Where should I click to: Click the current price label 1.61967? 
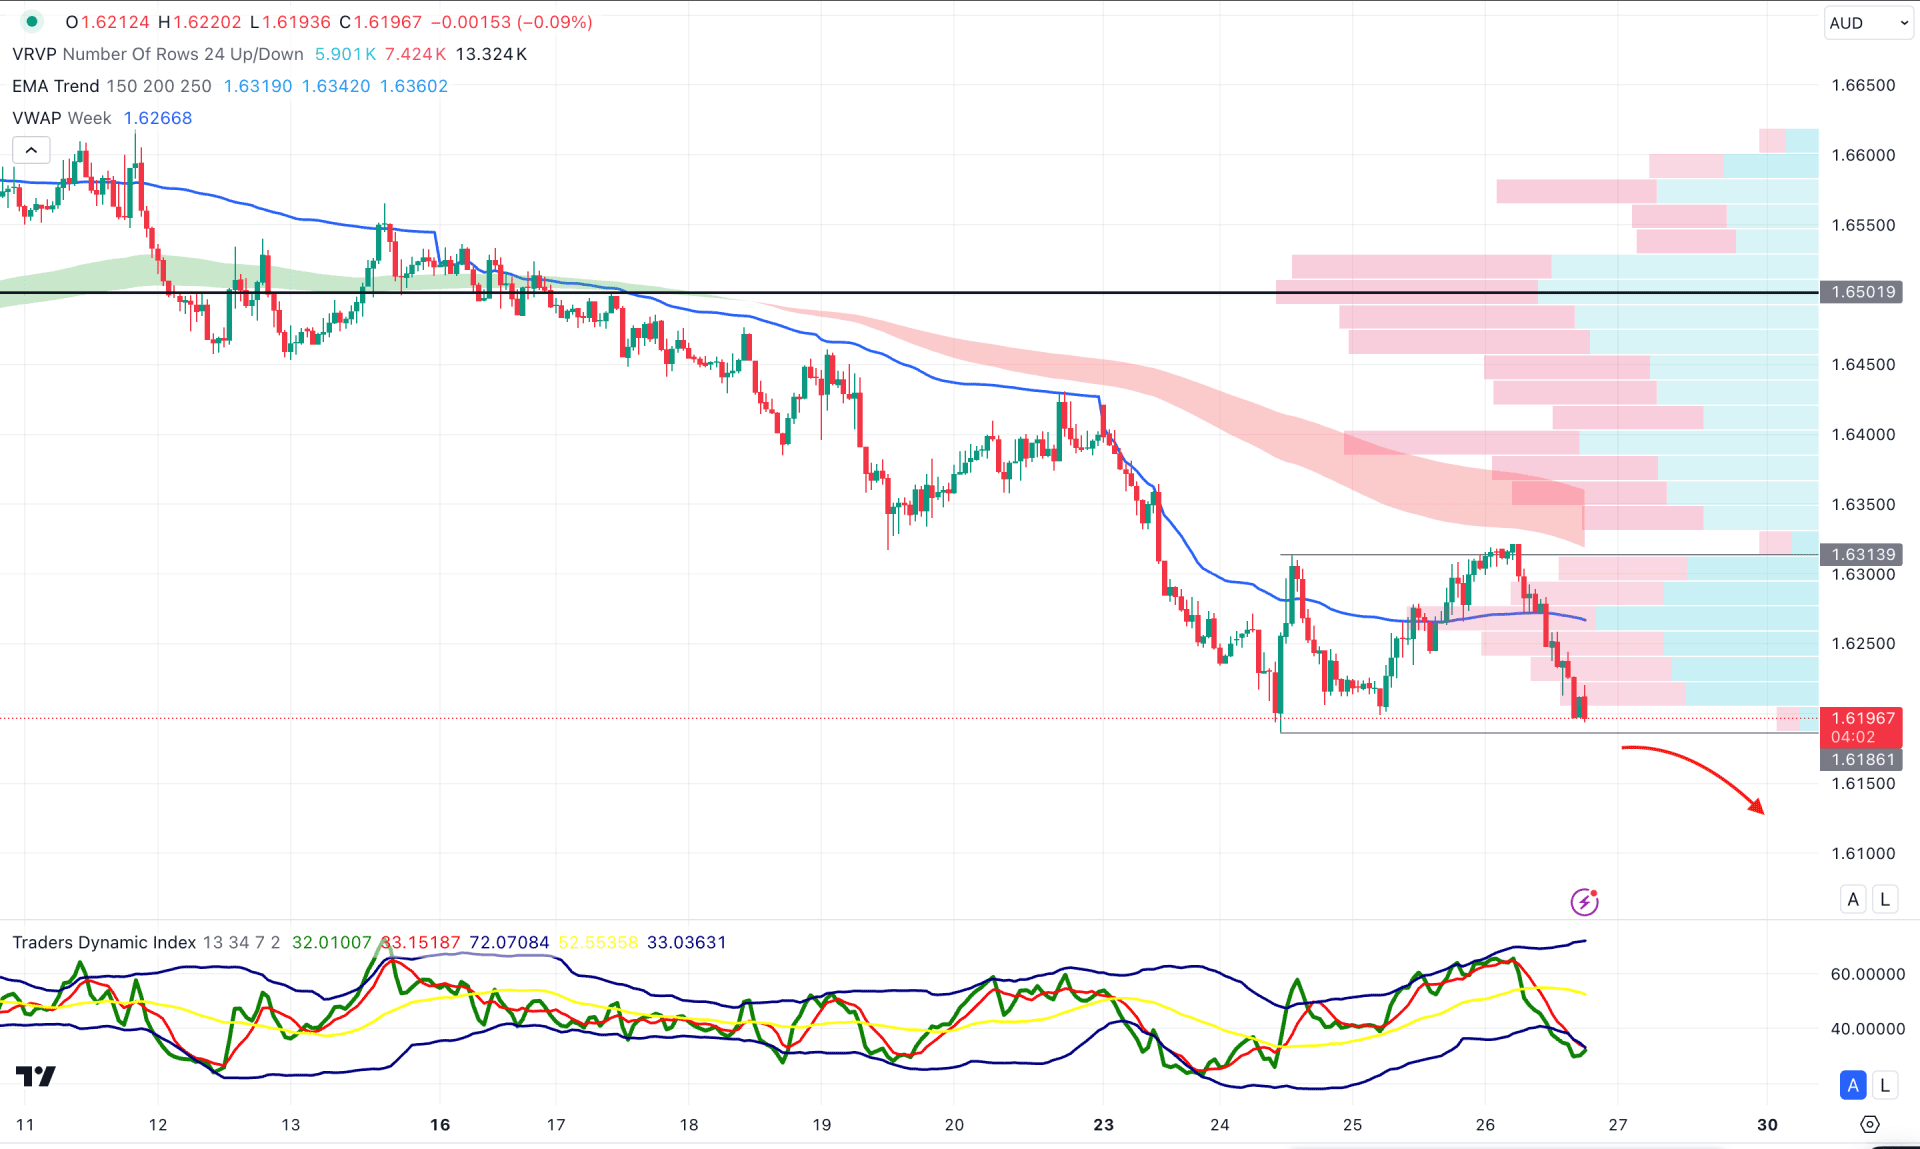(1862, 718)
